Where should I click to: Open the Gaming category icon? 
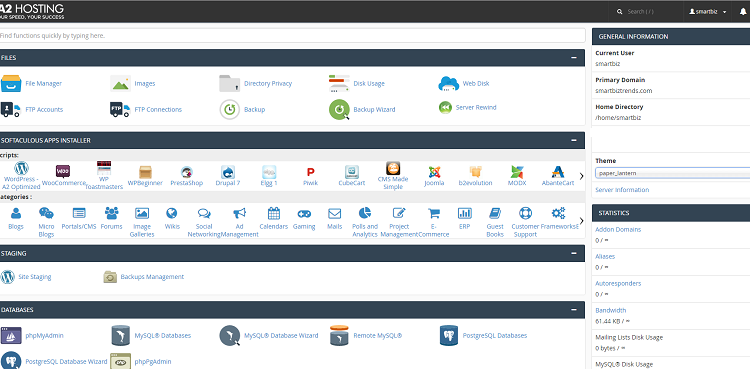click(x=304, y=213)
